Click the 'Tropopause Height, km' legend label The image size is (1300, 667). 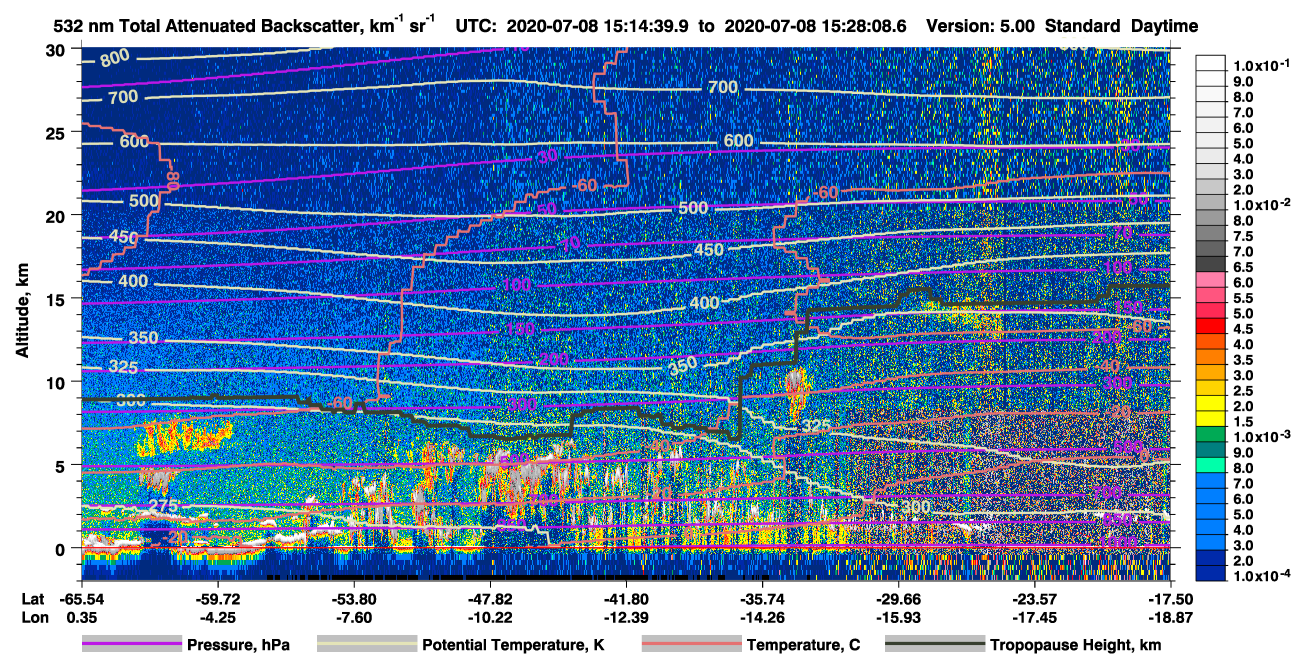click(1074, 645)
